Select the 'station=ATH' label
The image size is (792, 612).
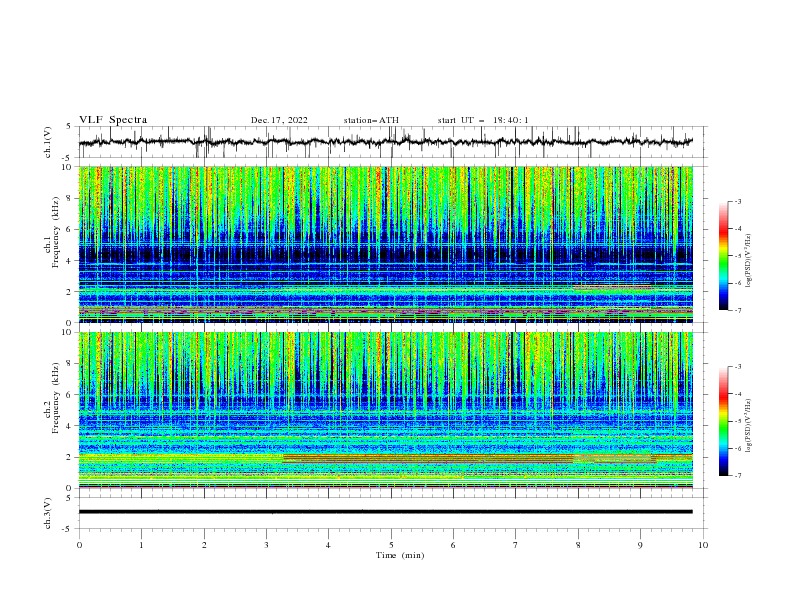click(371, 120)
